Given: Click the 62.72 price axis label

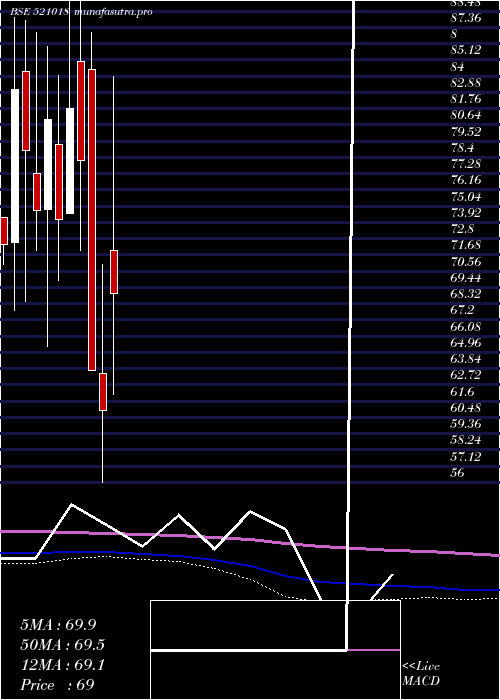Looking at the screenshot, I should [466, 375].
